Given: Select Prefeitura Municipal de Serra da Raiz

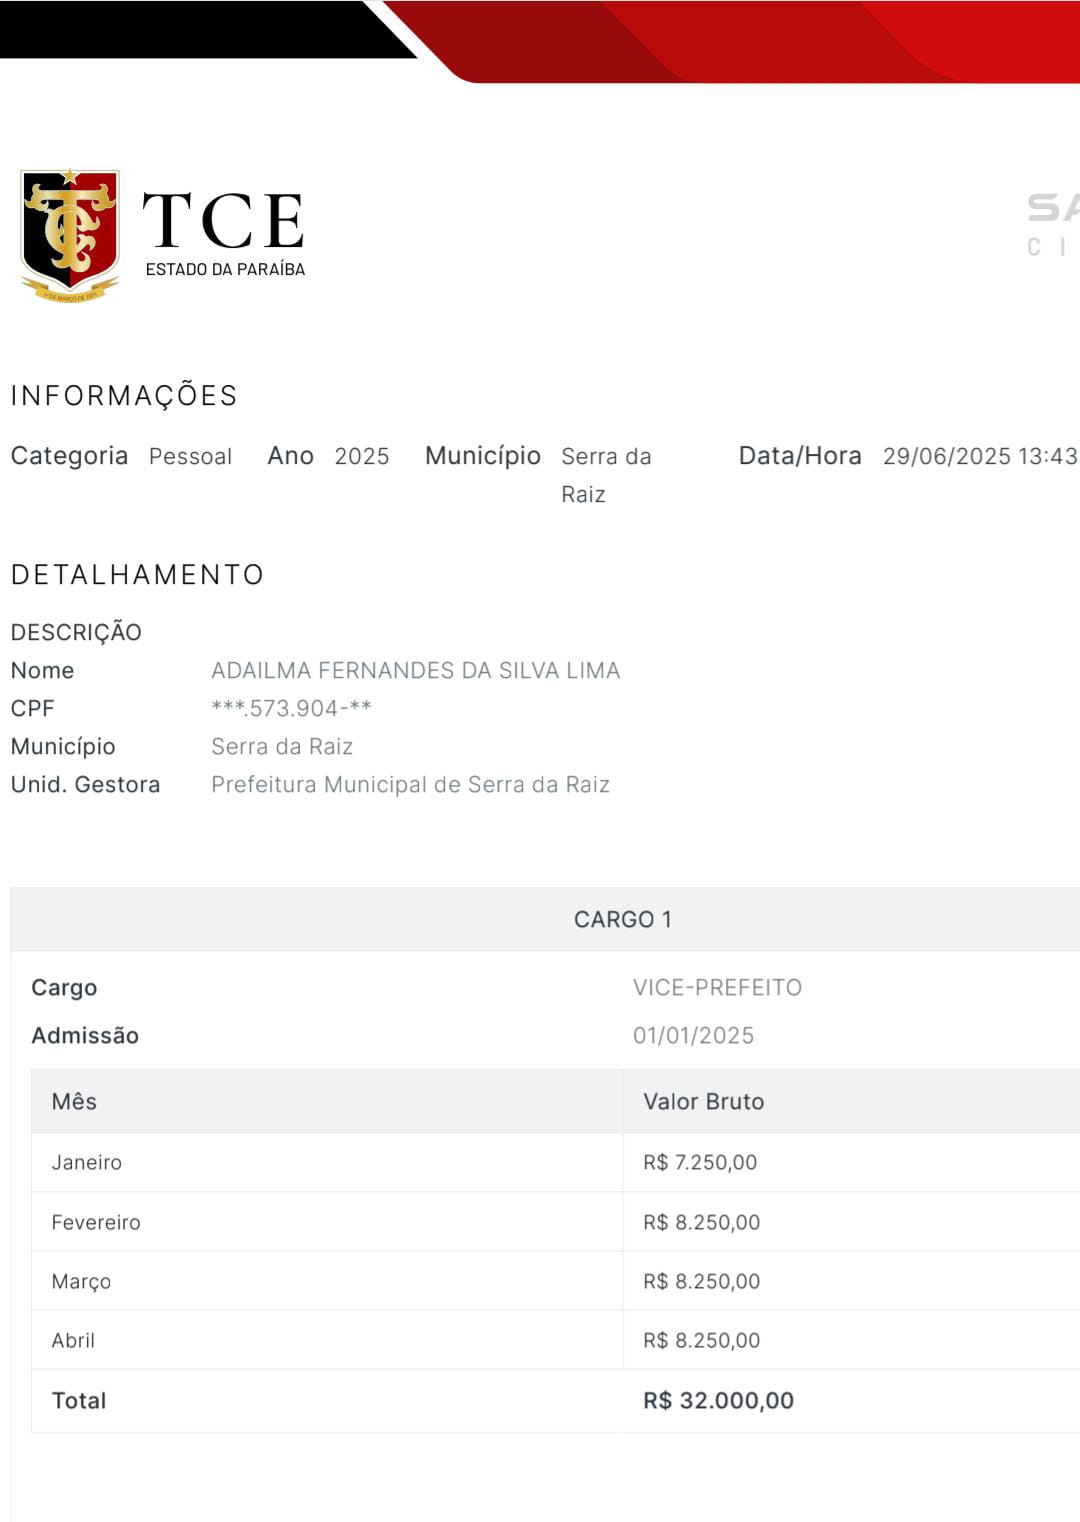Looking at the screenshot, I should point(410,784).
